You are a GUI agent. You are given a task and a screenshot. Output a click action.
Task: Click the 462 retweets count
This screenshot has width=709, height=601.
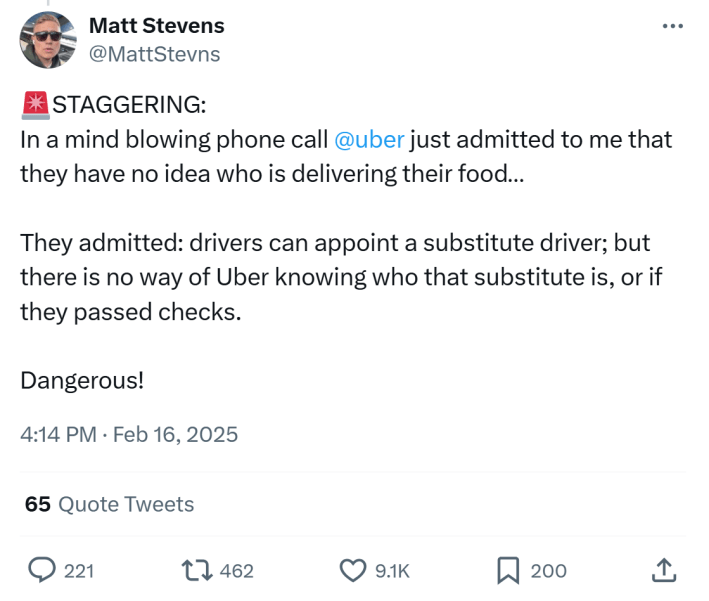(x=236, y=571)
